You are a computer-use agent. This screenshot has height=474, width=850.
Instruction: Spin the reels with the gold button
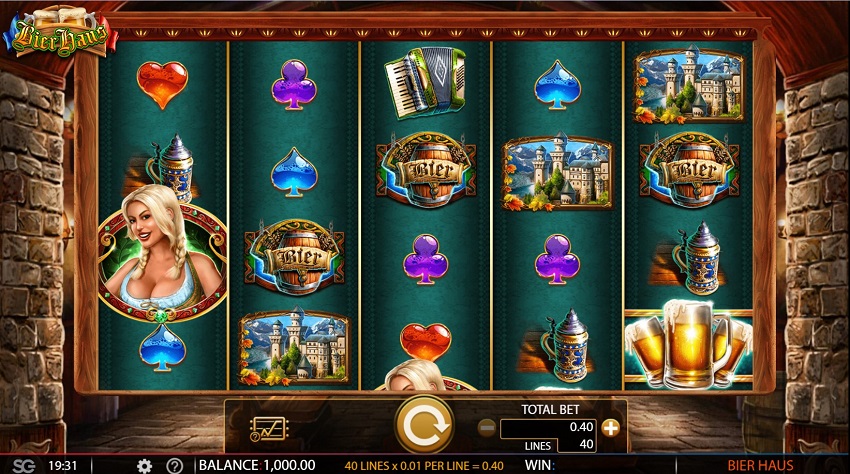click(x=424, y=426)
